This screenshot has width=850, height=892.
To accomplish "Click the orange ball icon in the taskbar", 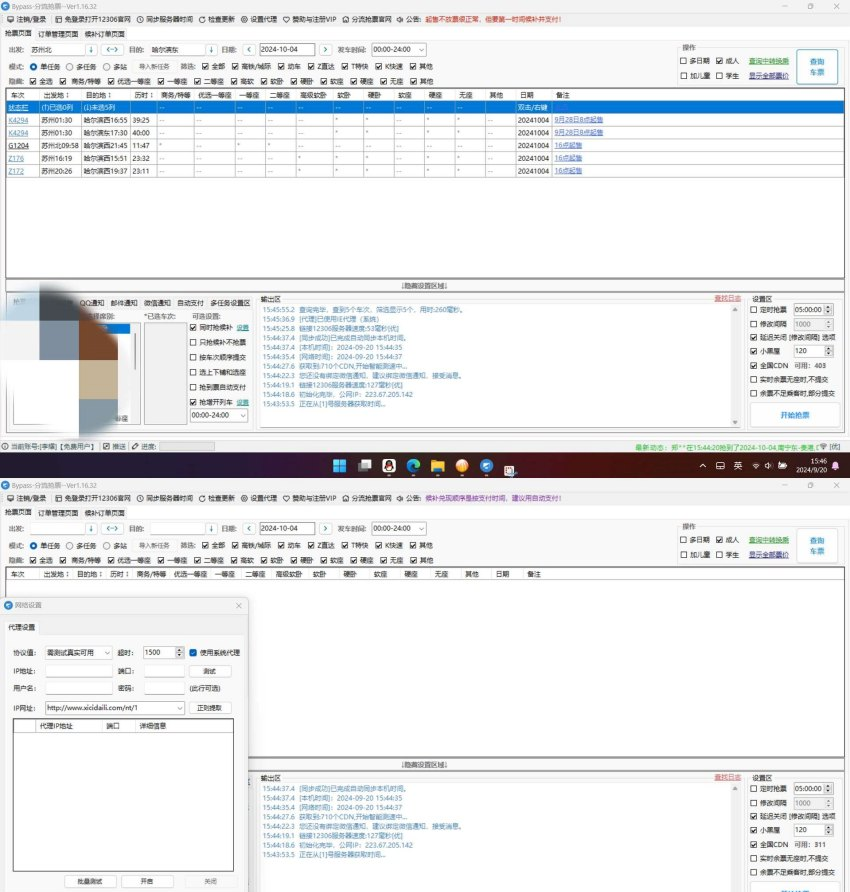I will pos(461,466).
